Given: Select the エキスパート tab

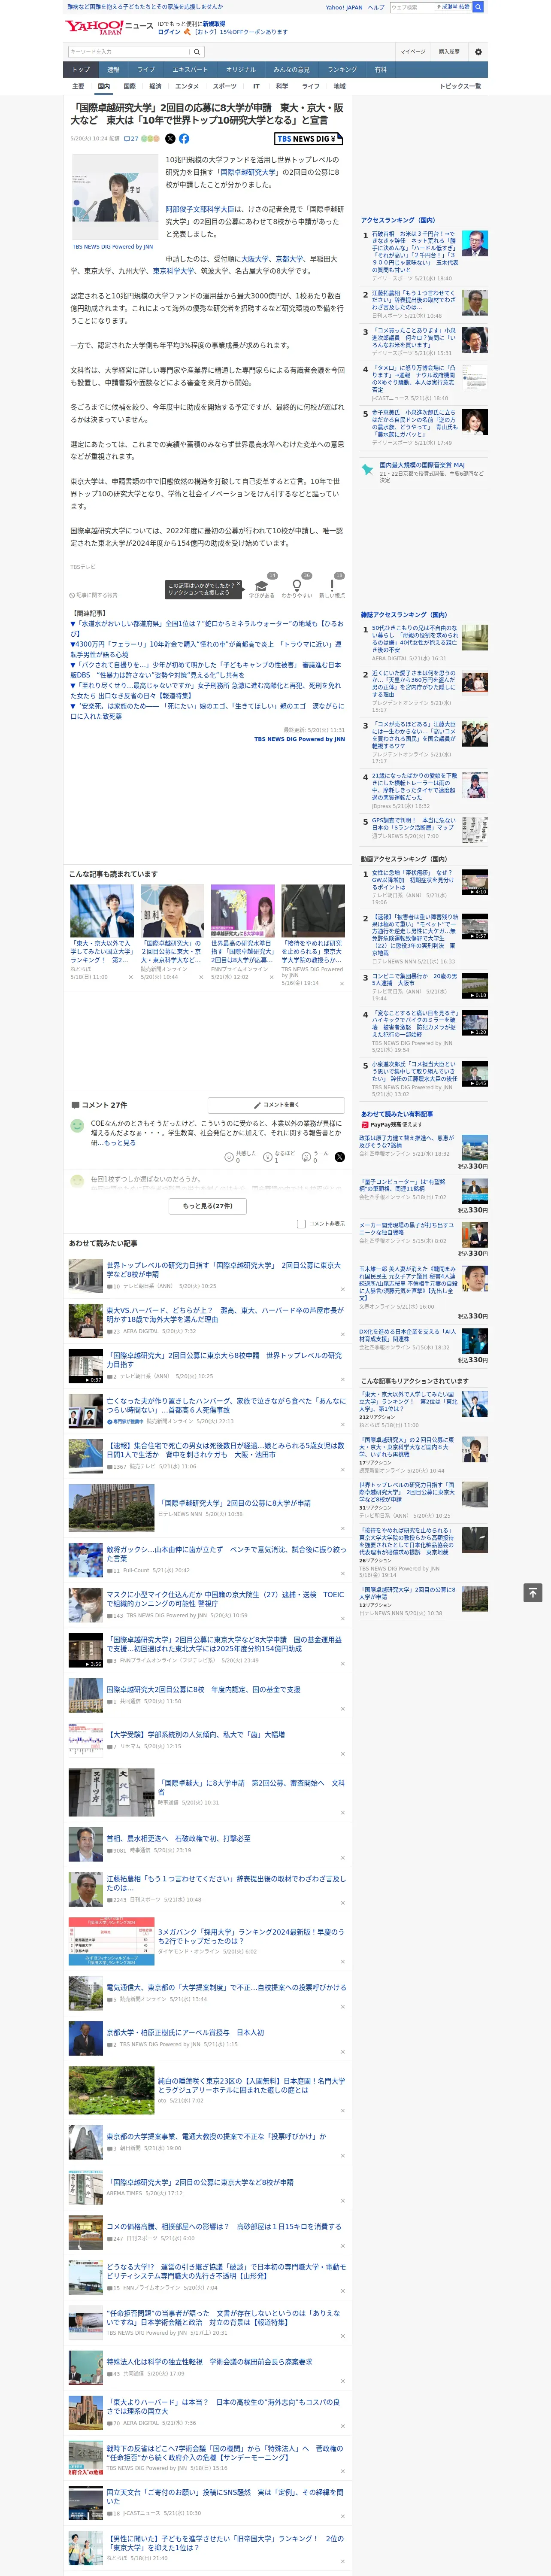Looking at the screenshot, I should coord(190,70).
